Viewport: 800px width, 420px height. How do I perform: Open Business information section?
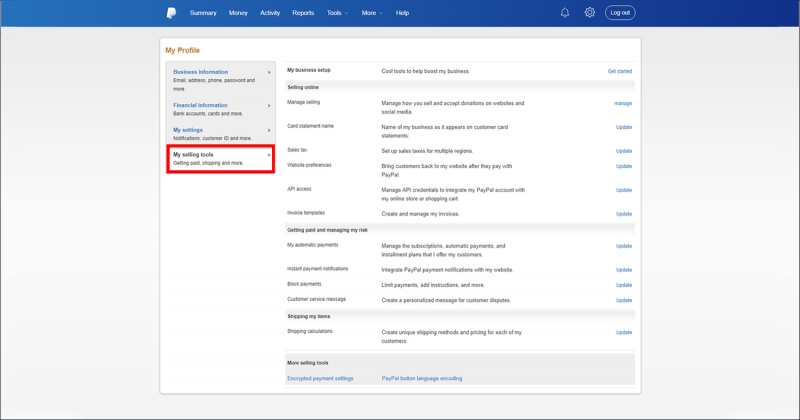tap(201, 72)
